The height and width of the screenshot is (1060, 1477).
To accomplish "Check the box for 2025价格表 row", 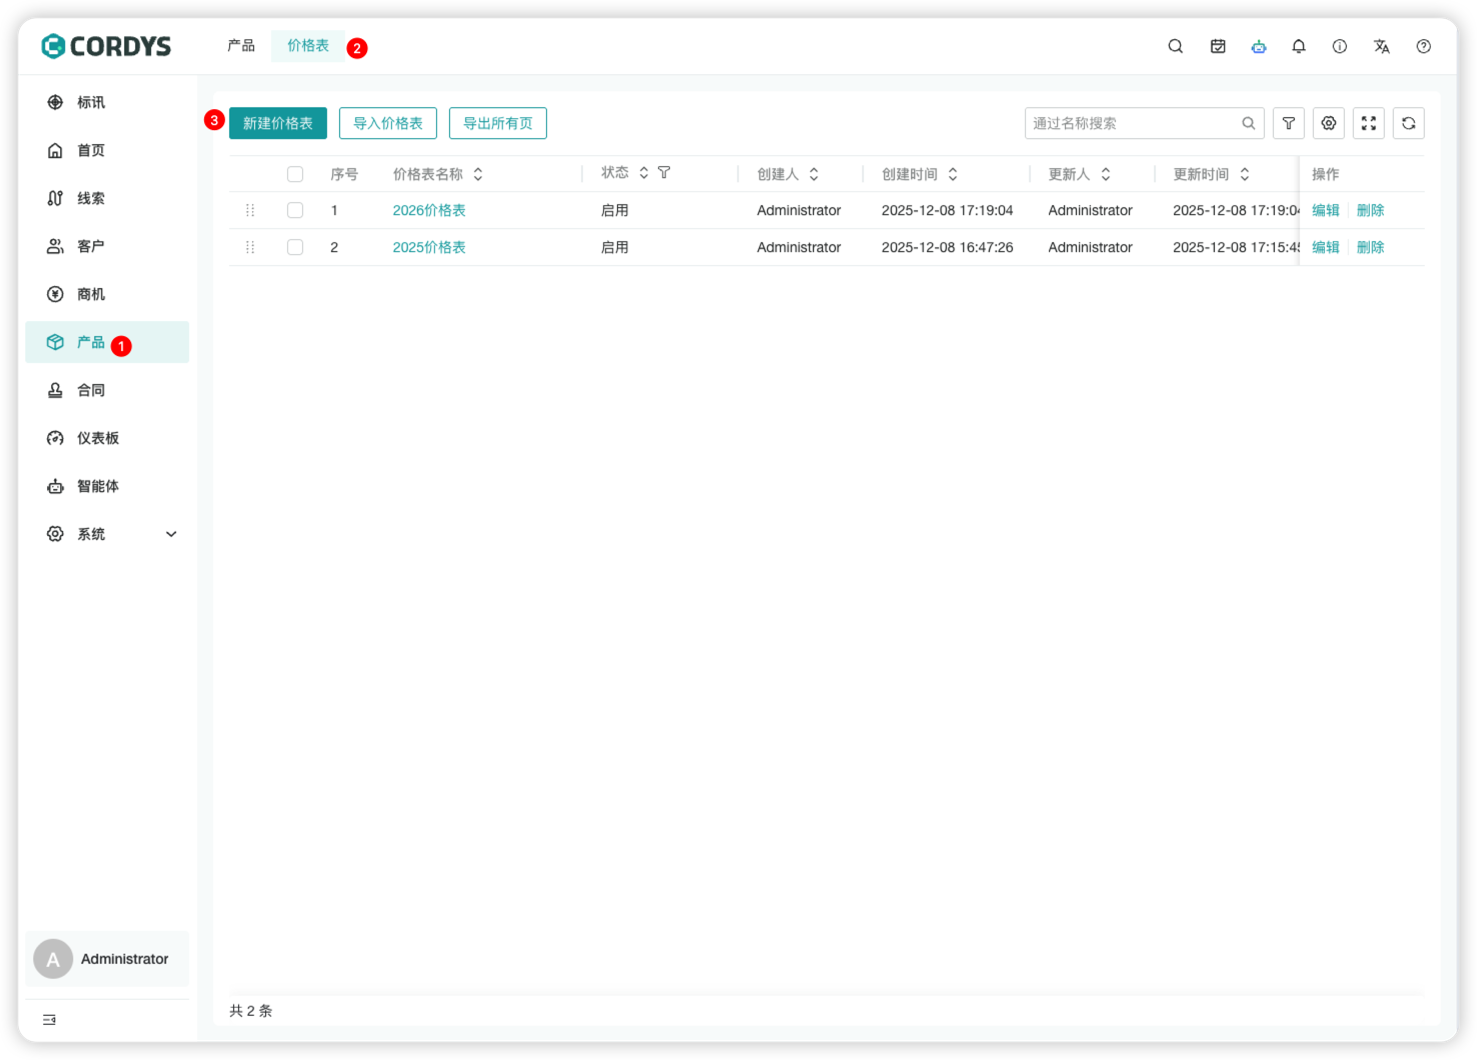I will click(295, 247).
